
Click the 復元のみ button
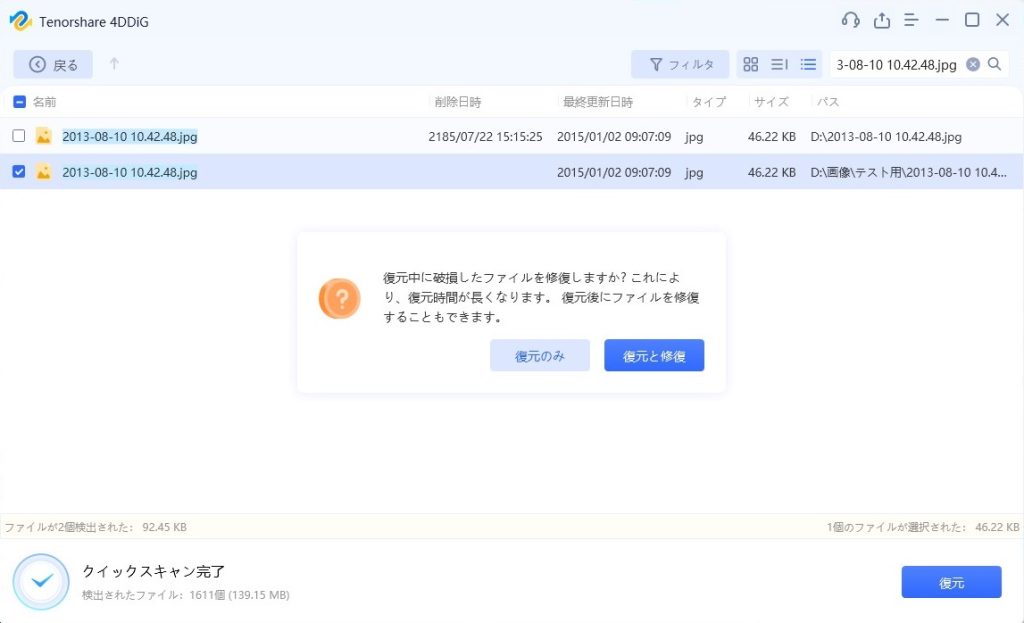coord(540,355)
